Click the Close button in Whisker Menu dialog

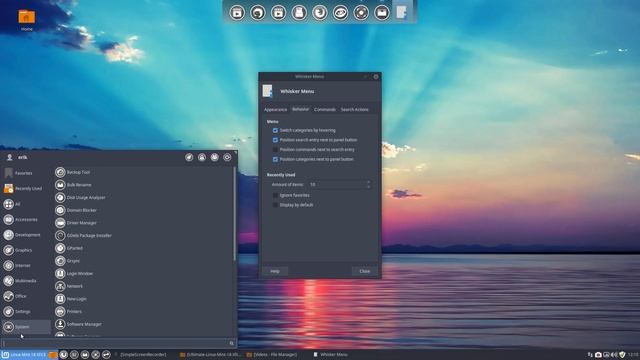(x=364, y=271)
